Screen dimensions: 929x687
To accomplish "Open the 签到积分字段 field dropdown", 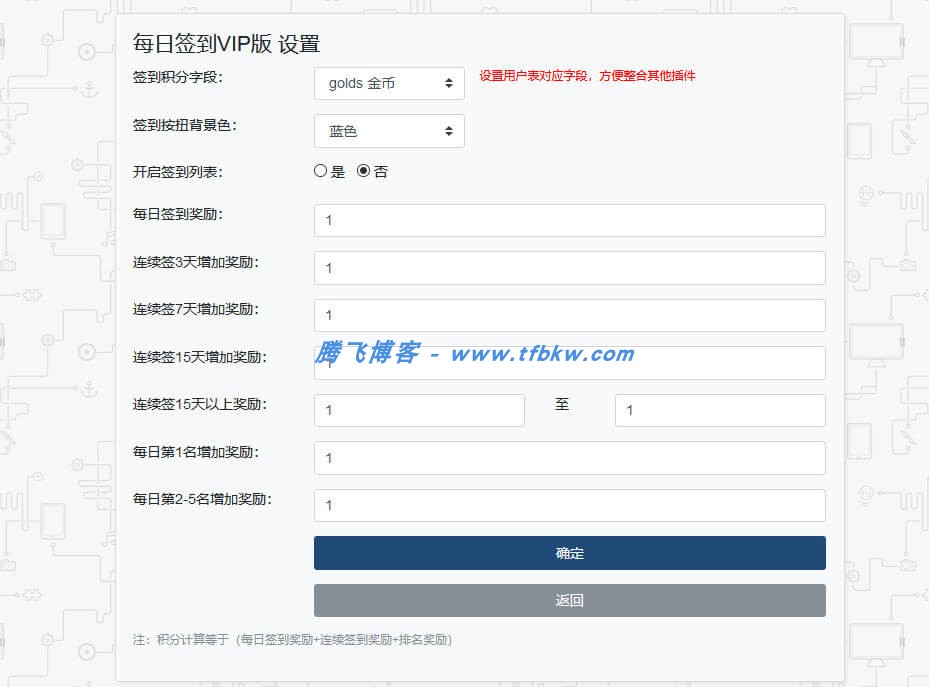I will click(388, 84).
